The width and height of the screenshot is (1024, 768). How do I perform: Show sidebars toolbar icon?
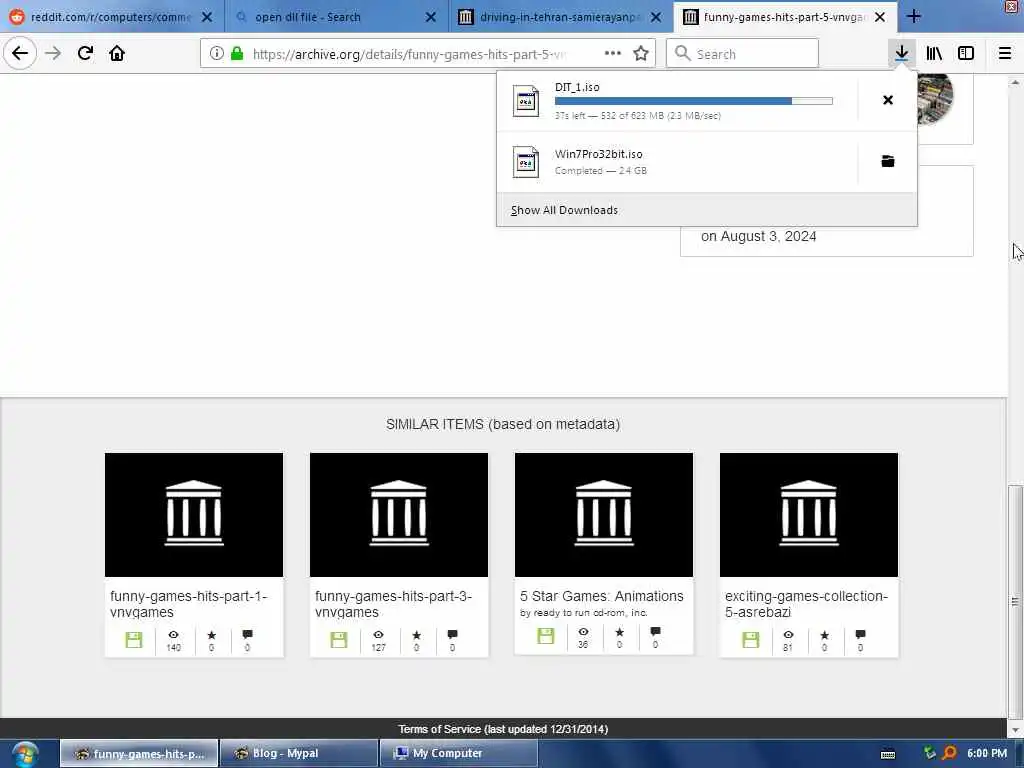pos(966,53)
